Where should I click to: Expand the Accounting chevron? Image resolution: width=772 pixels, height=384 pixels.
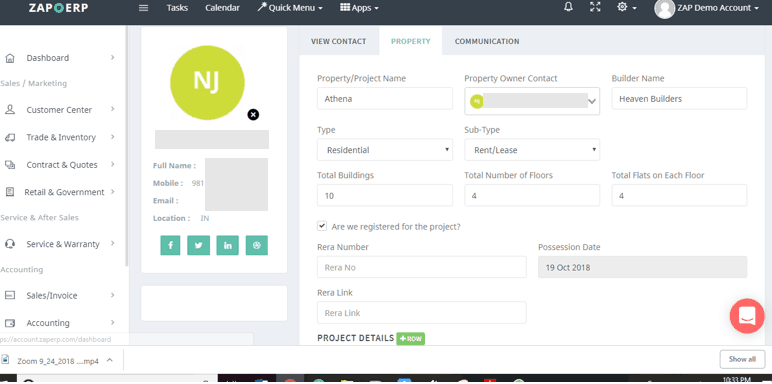pos(112,322)
